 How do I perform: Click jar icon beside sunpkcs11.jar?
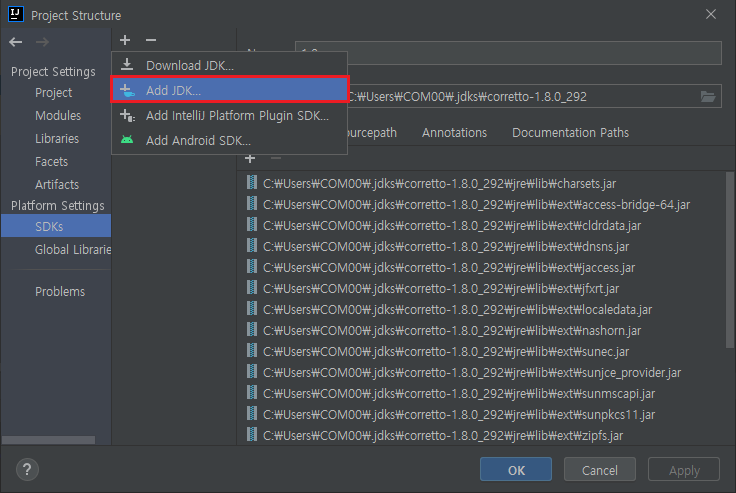click(252, 414)
